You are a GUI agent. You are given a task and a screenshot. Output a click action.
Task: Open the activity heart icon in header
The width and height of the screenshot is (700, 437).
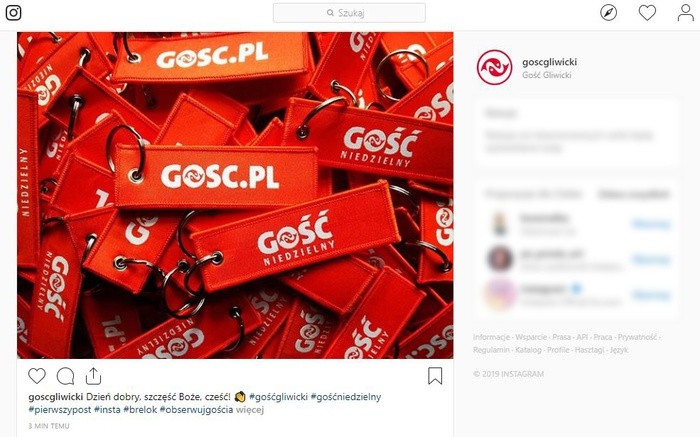(647, 12)
